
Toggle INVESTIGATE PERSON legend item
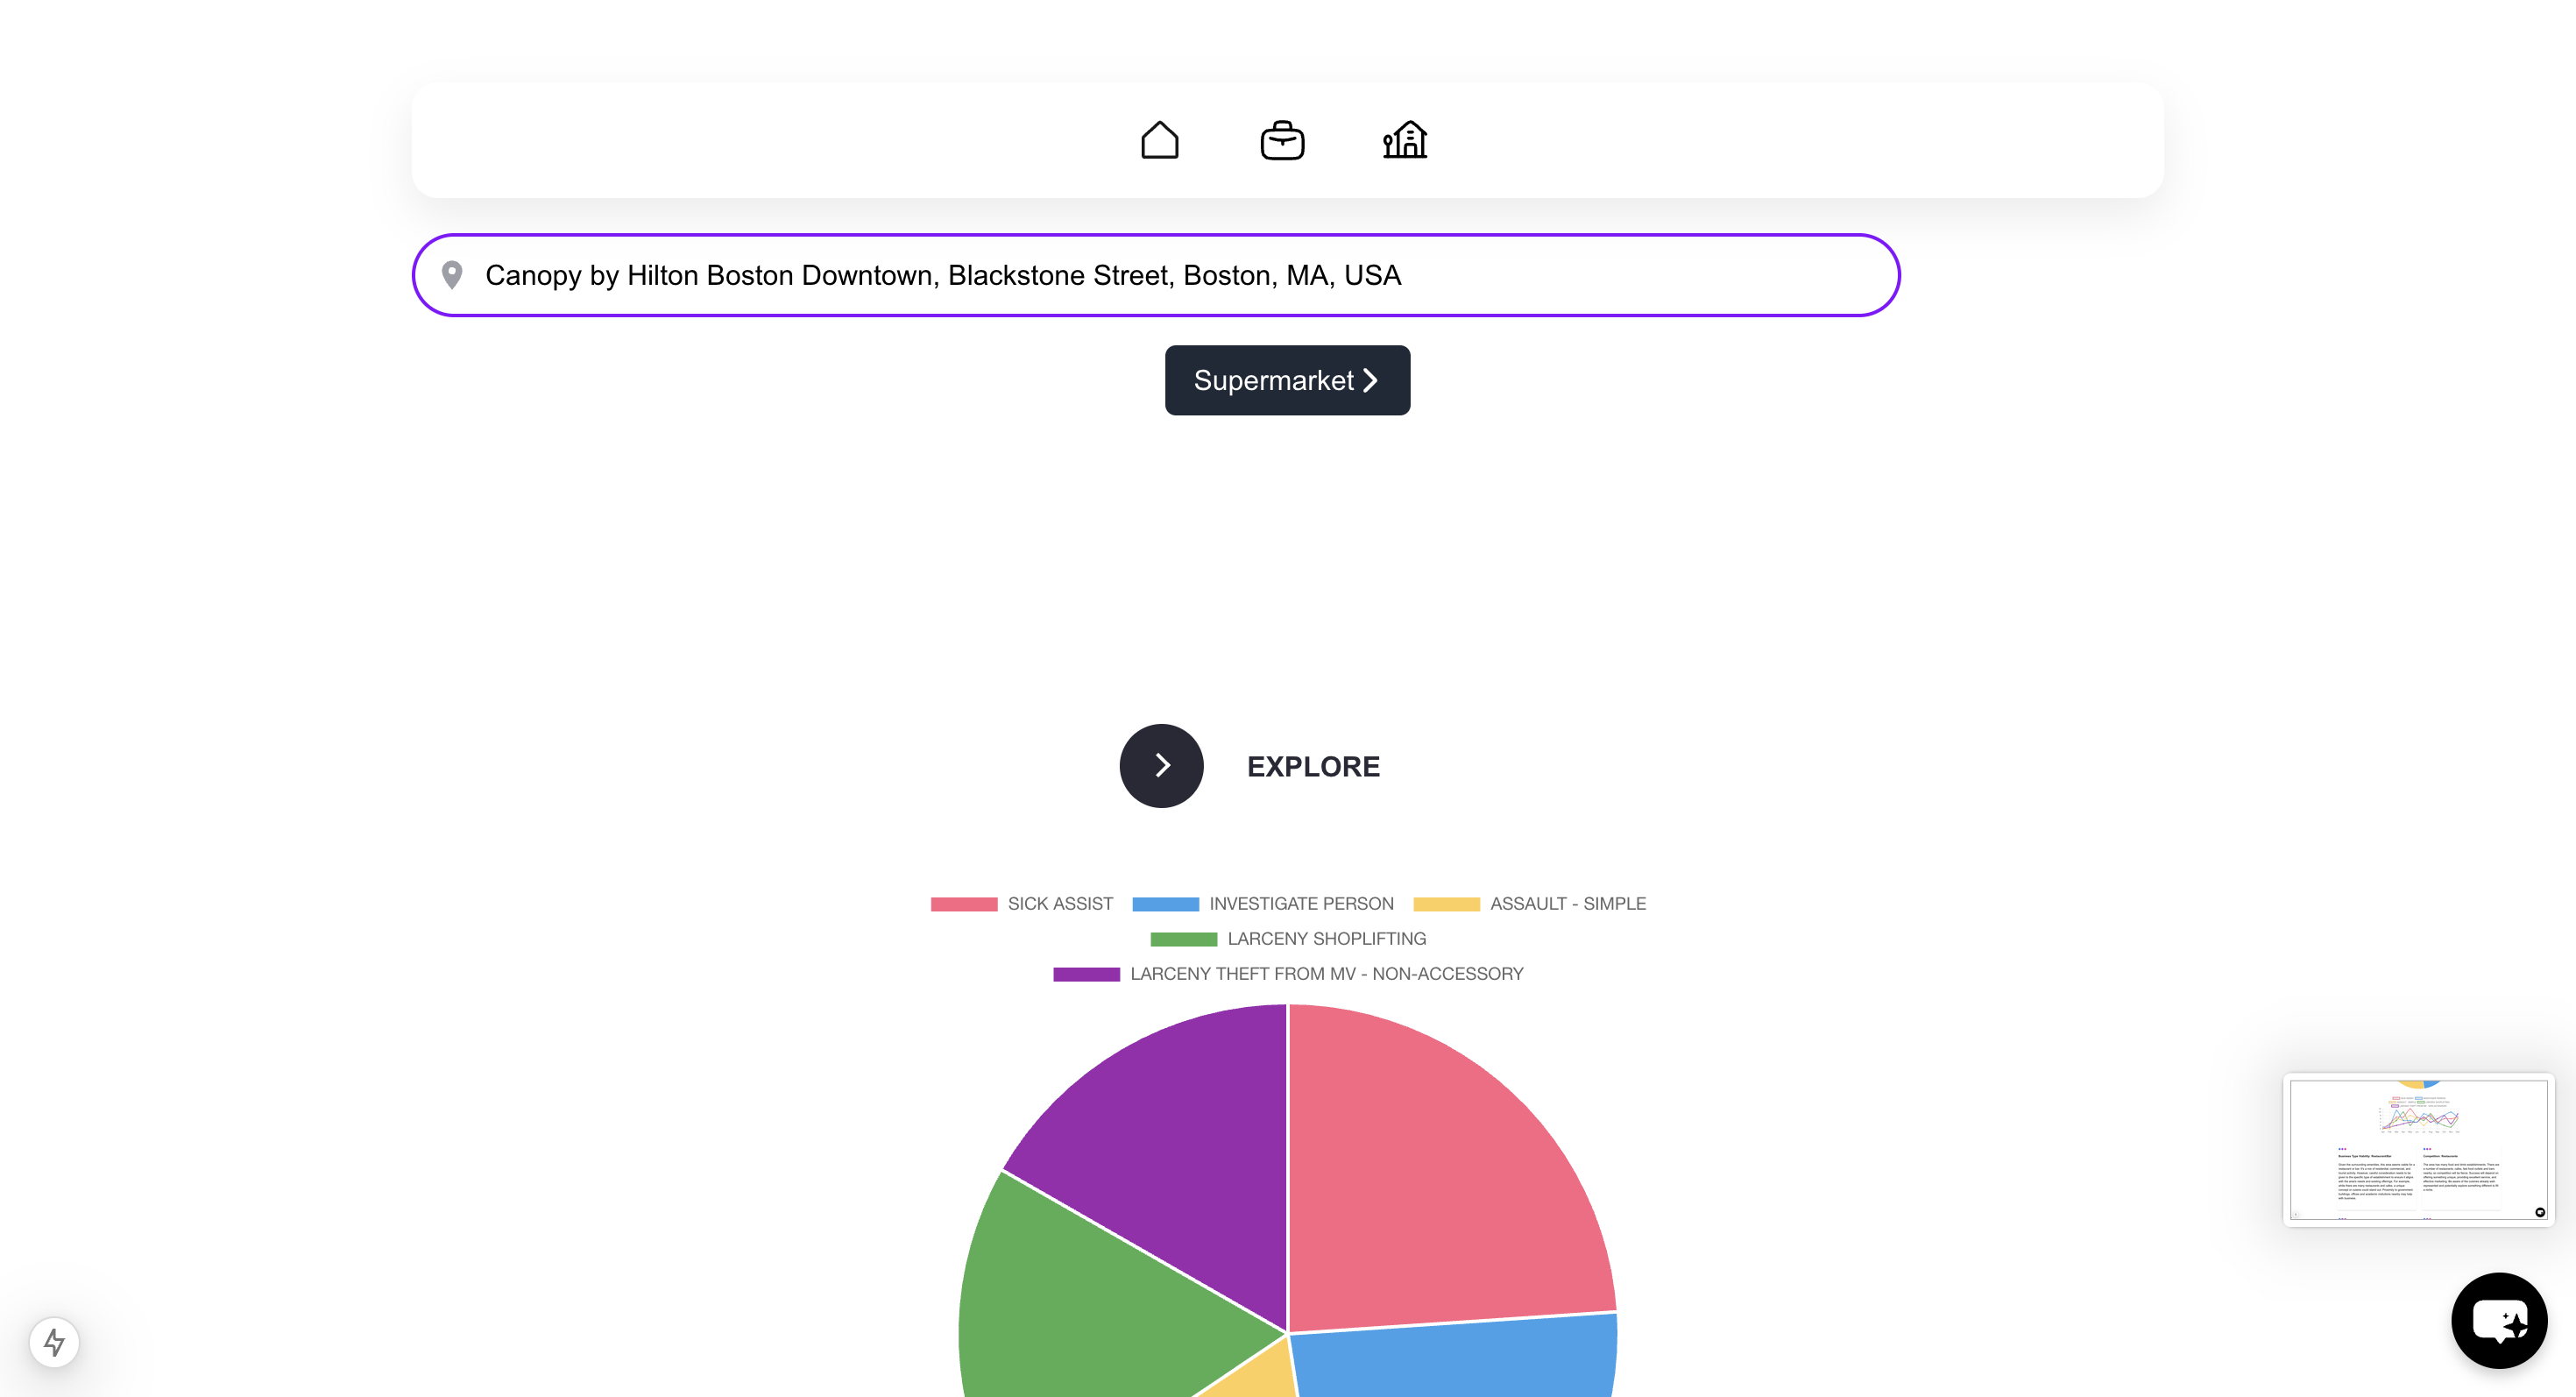1300,904
